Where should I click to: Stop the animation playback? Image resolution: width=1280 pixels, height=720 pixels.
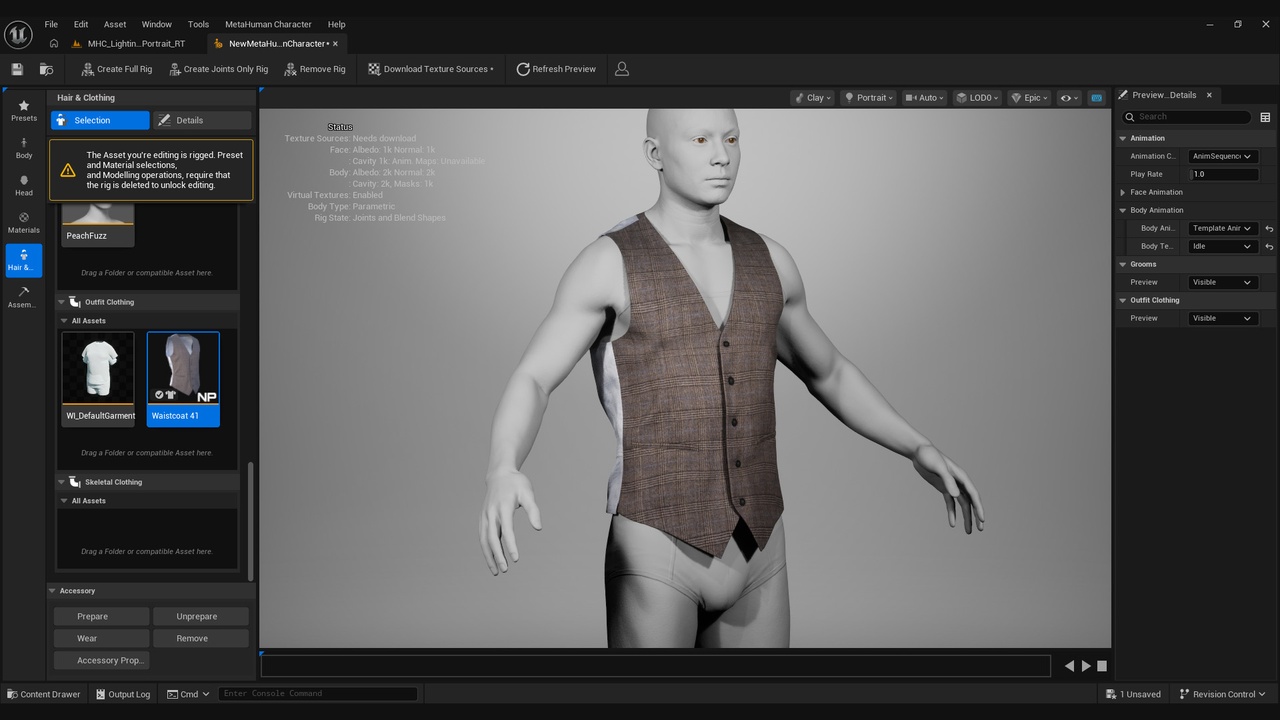pos(1102,666)
